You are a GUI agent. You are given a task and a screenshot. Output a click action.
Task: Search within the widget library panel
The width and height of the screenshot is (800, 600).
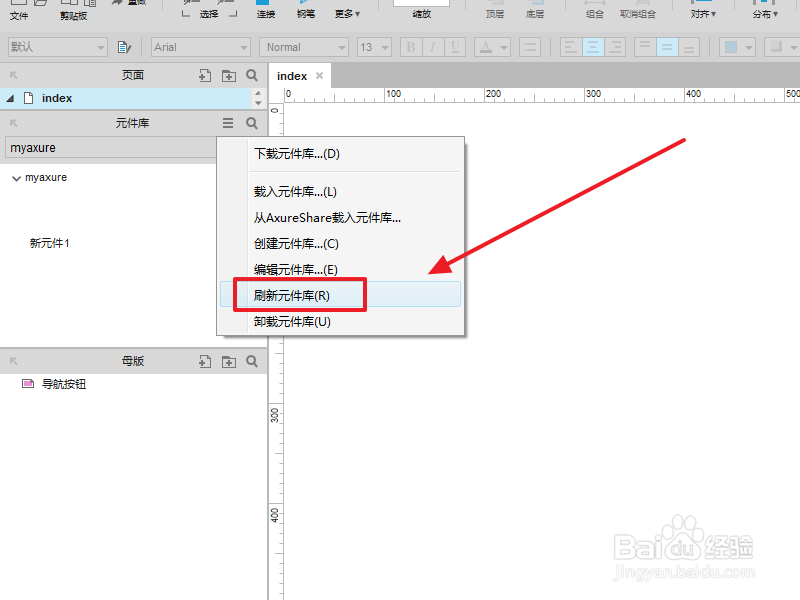point(252,123)
